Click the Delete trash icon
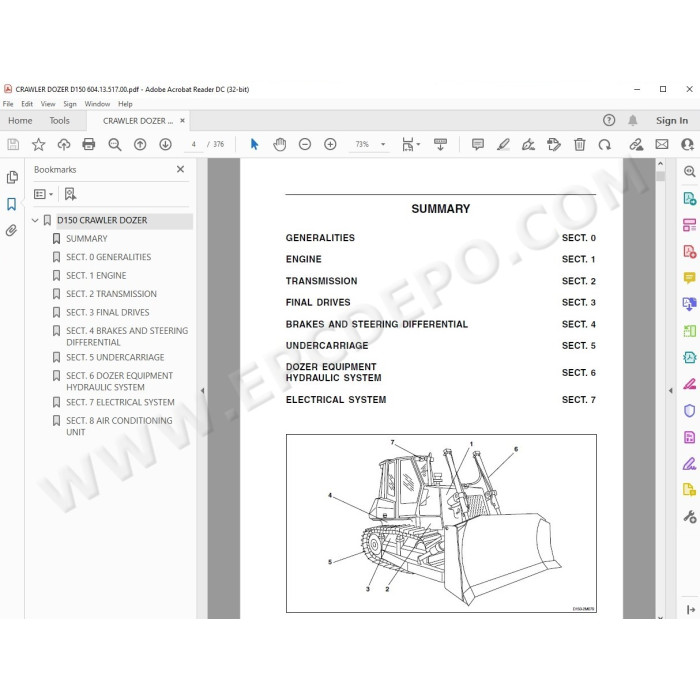 pos(579,144)
